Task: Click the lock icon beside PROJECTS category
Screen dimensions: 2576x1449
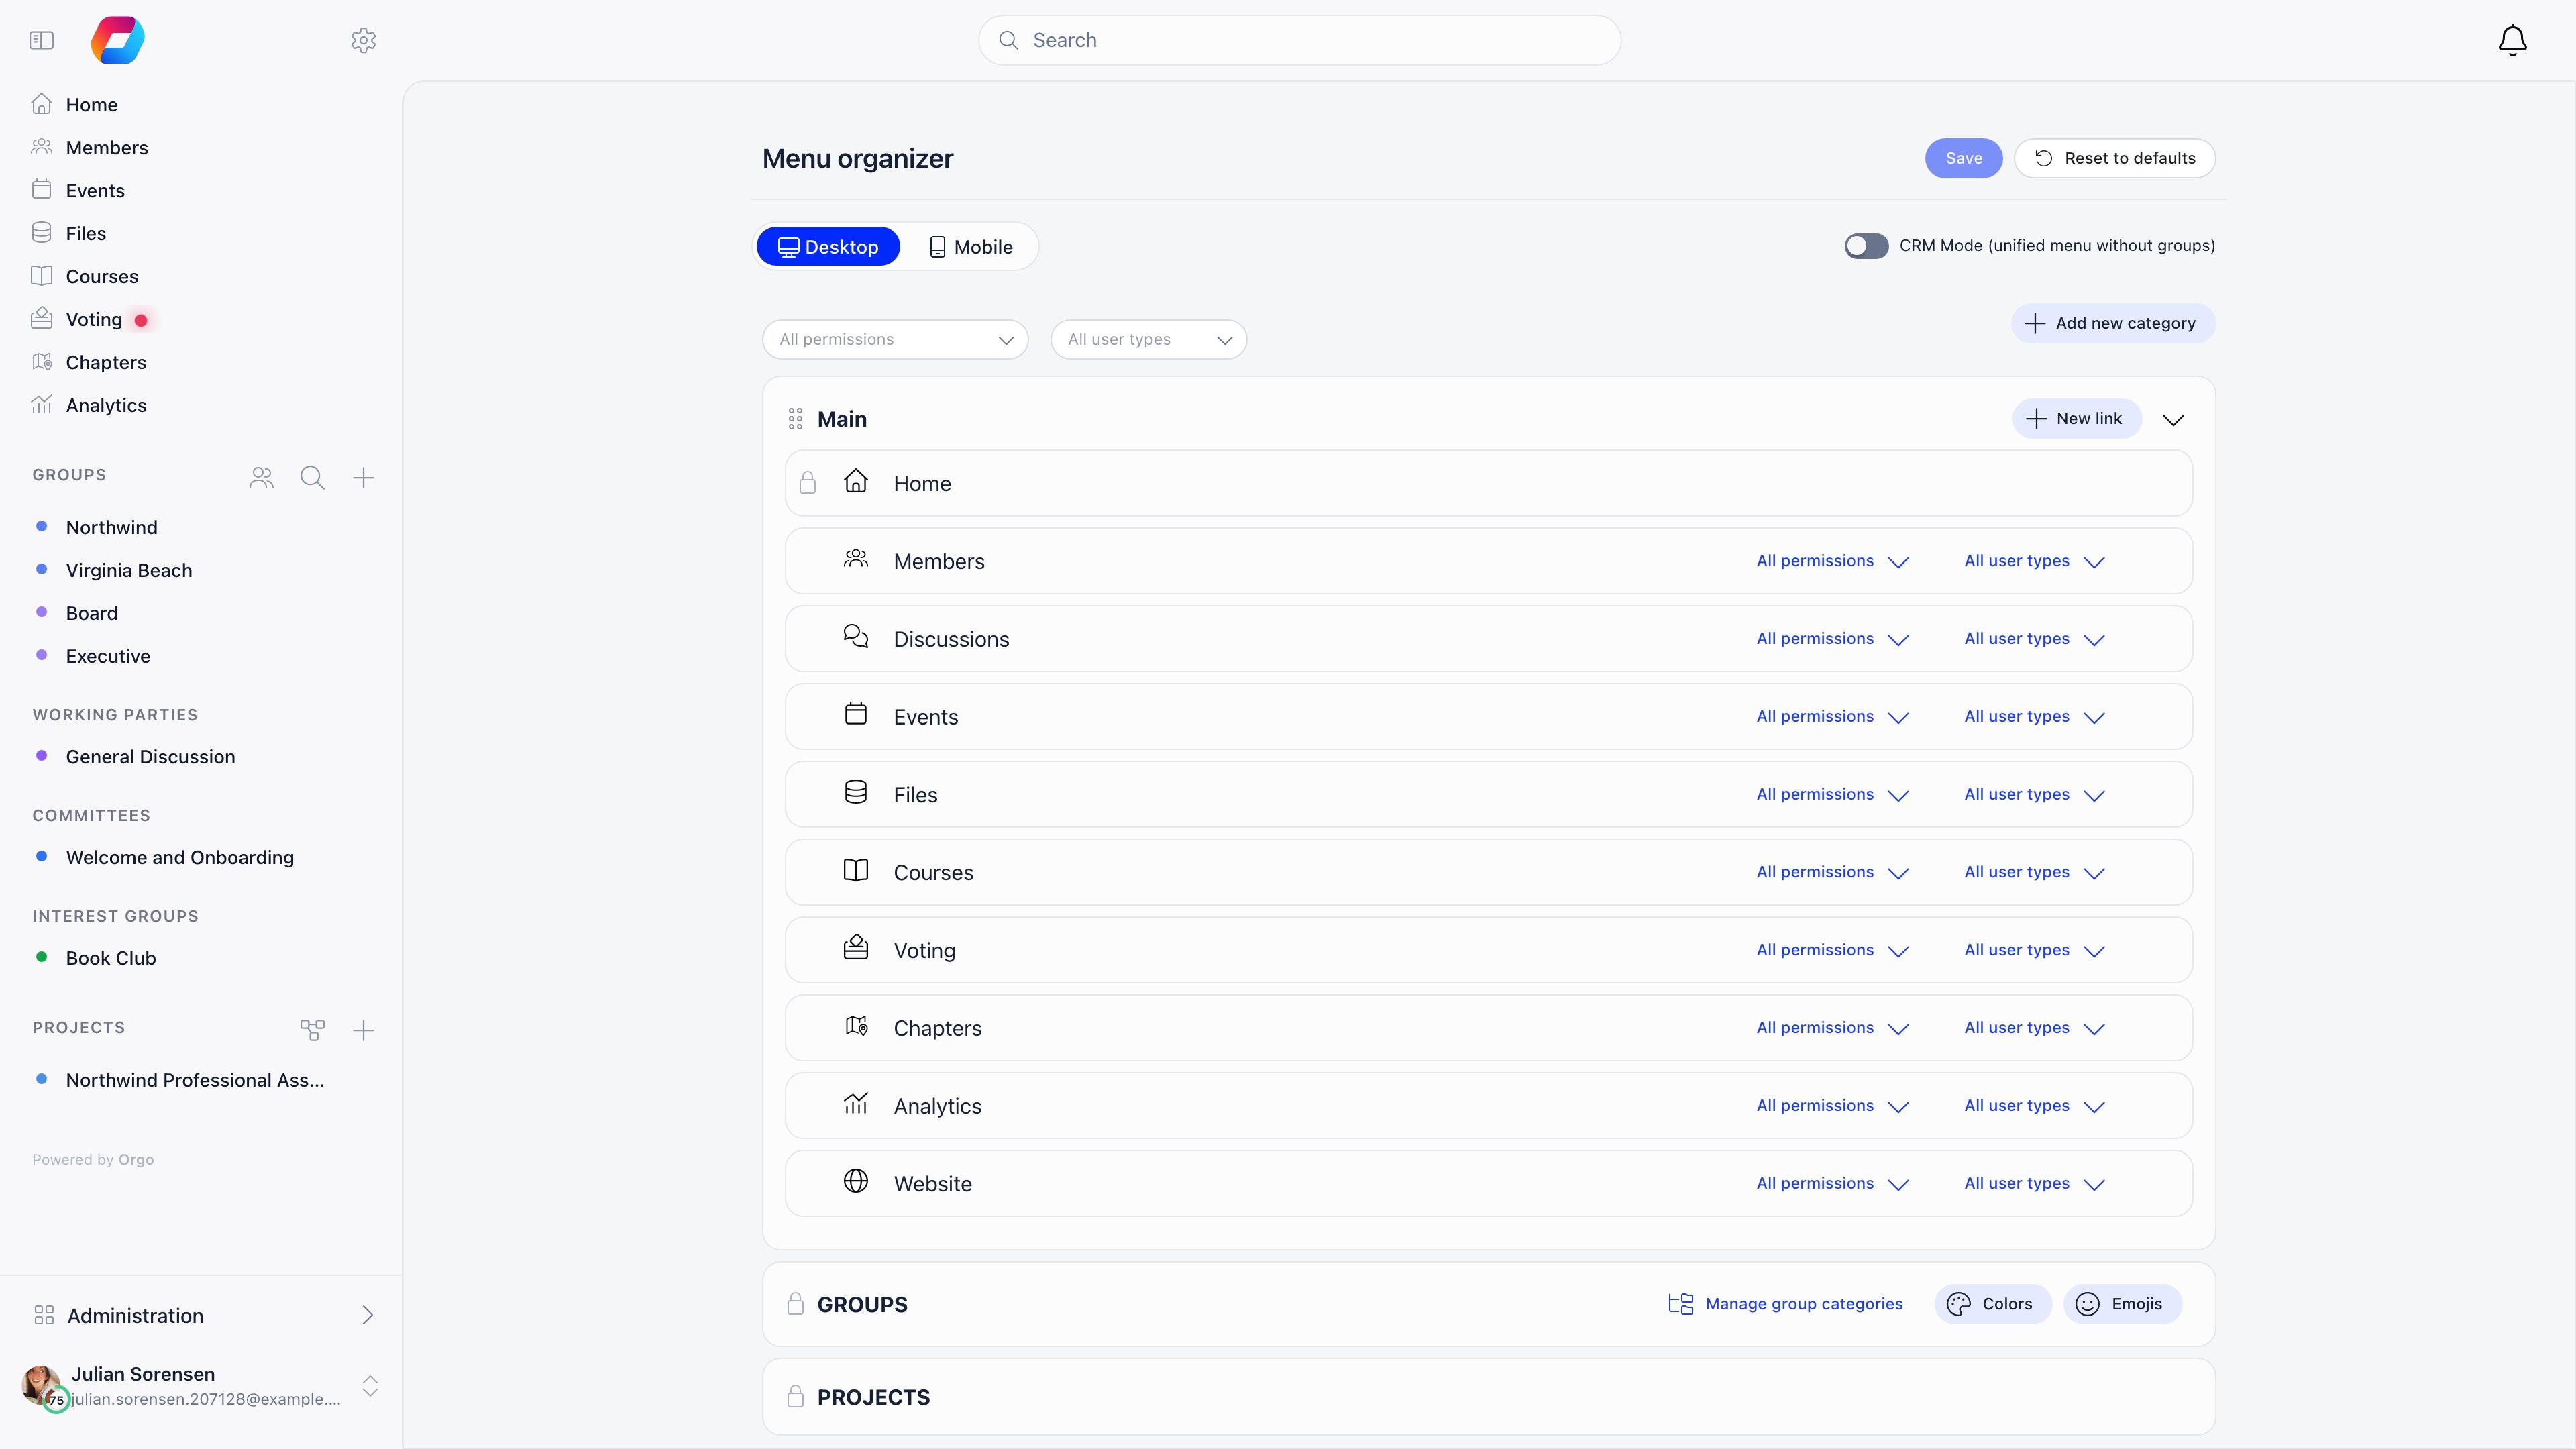Action: (795, 1397)
